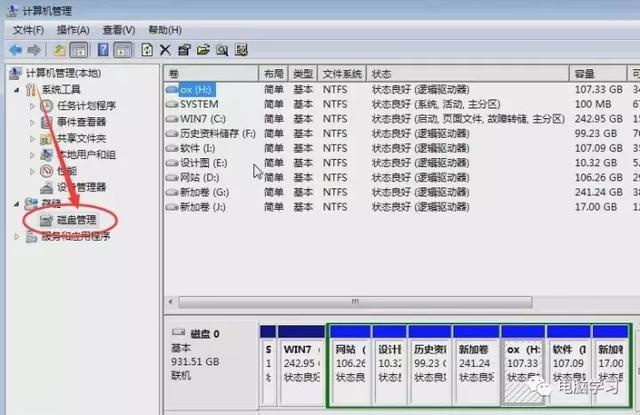Select 磁盘管理 in the left tree

pos(75,220)
